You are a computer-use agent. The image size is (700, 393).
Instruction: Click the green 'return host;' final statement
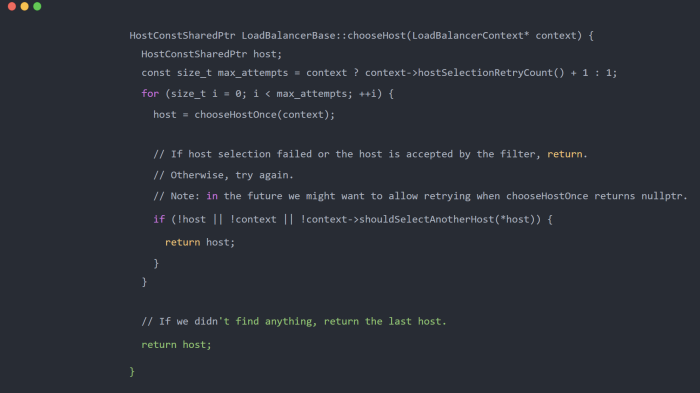coord(176,345)
